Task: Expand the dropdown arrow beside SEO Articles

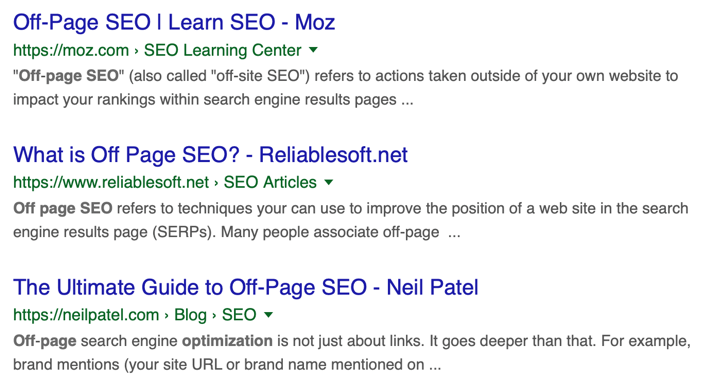Action: (x=329, y=183)
